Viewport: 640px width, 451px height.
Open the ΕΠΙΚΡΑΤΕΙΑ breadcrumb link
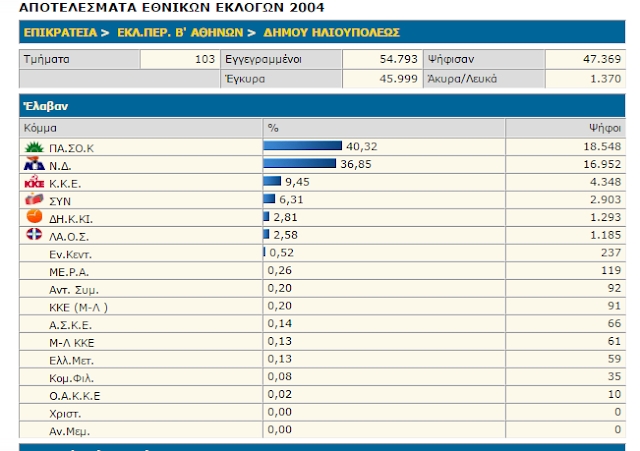60,33
